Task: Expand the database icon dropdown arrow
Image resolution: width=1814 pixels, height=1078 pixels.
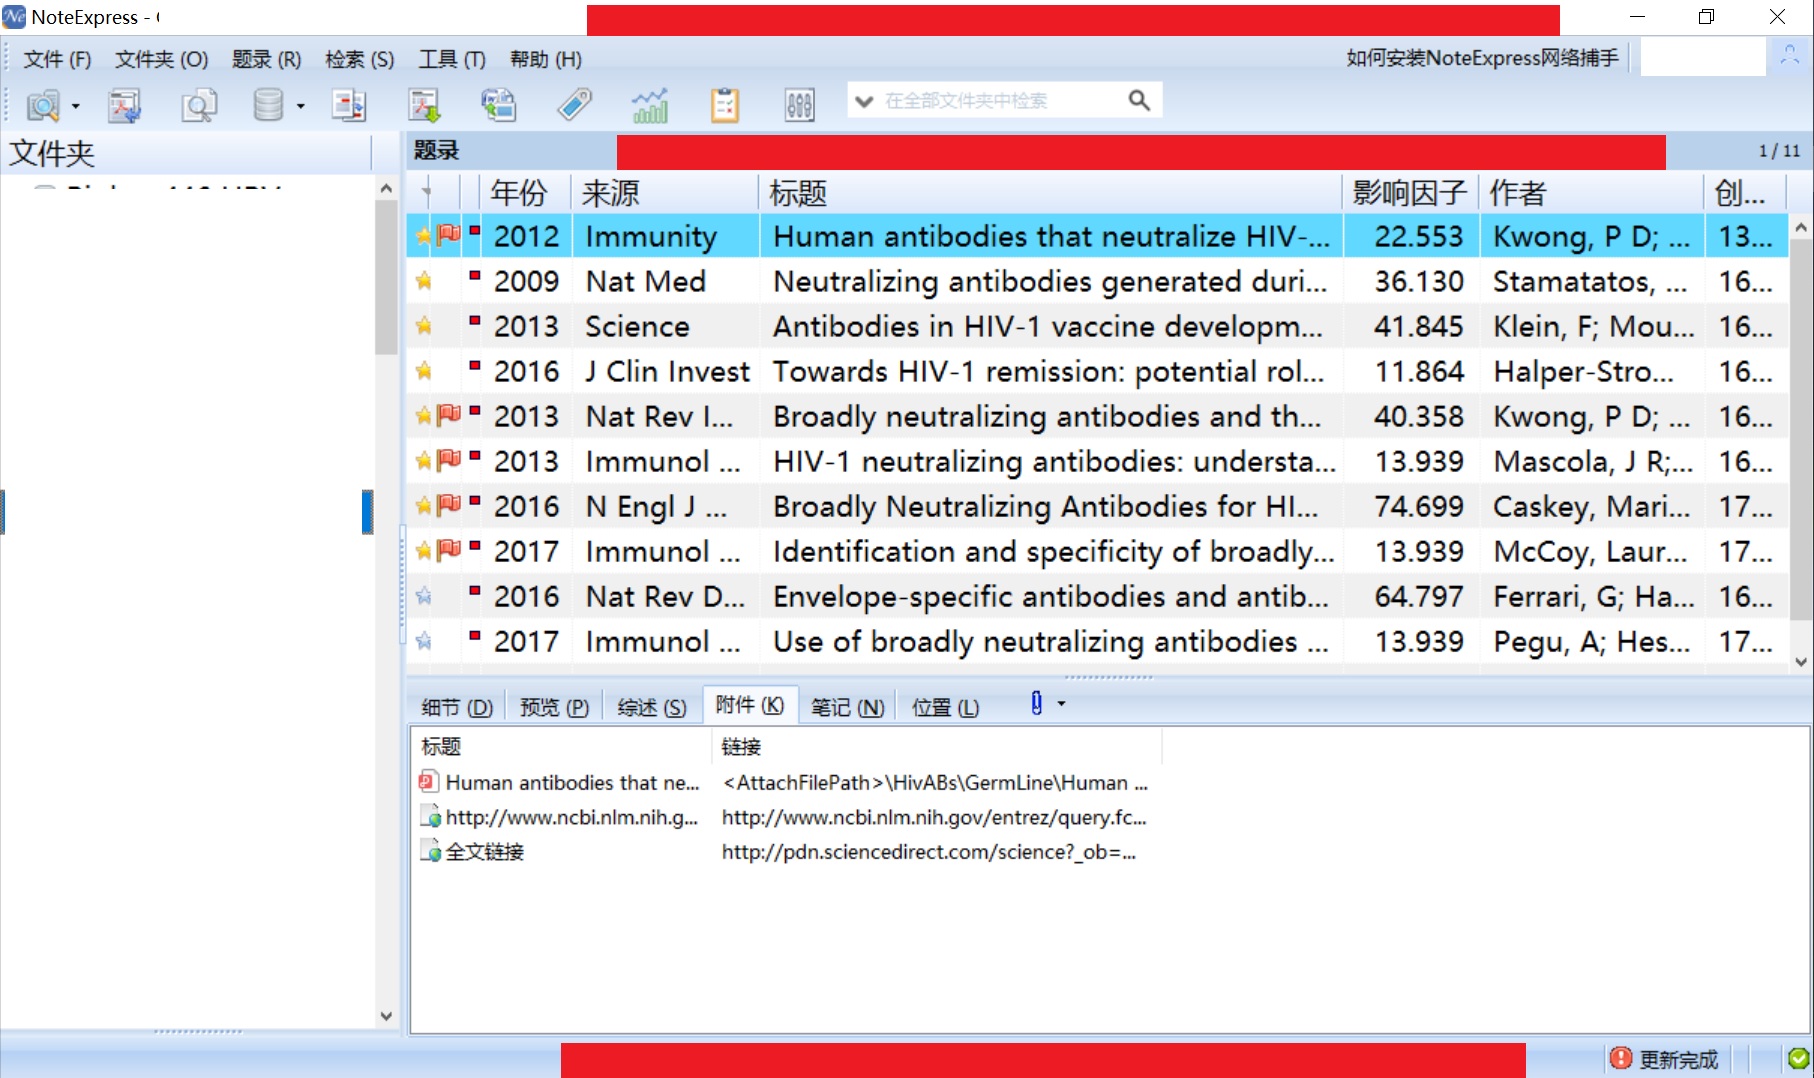Action: pos(300,106)
